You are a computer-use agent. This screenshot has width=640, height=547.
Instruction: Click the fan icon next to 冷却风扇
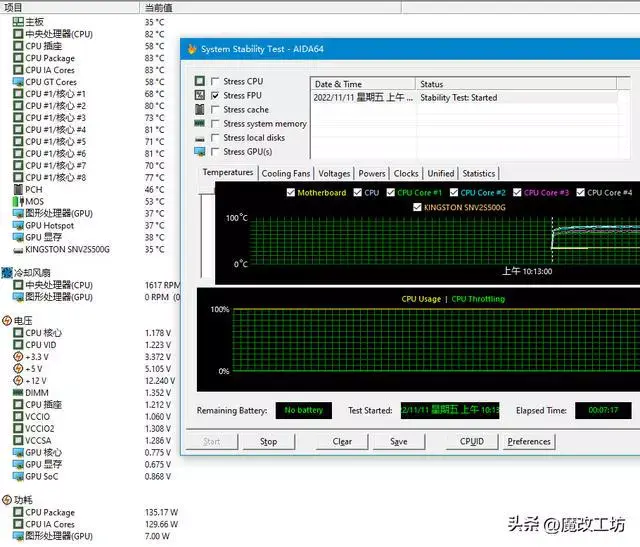click(7, 273)
